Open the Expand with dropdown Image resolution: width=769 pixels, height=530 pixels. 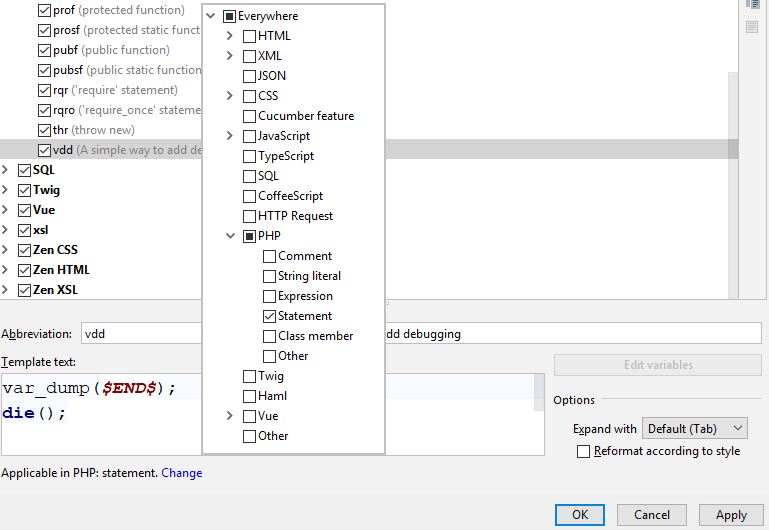pyautogui.click(x=694, y=429)
